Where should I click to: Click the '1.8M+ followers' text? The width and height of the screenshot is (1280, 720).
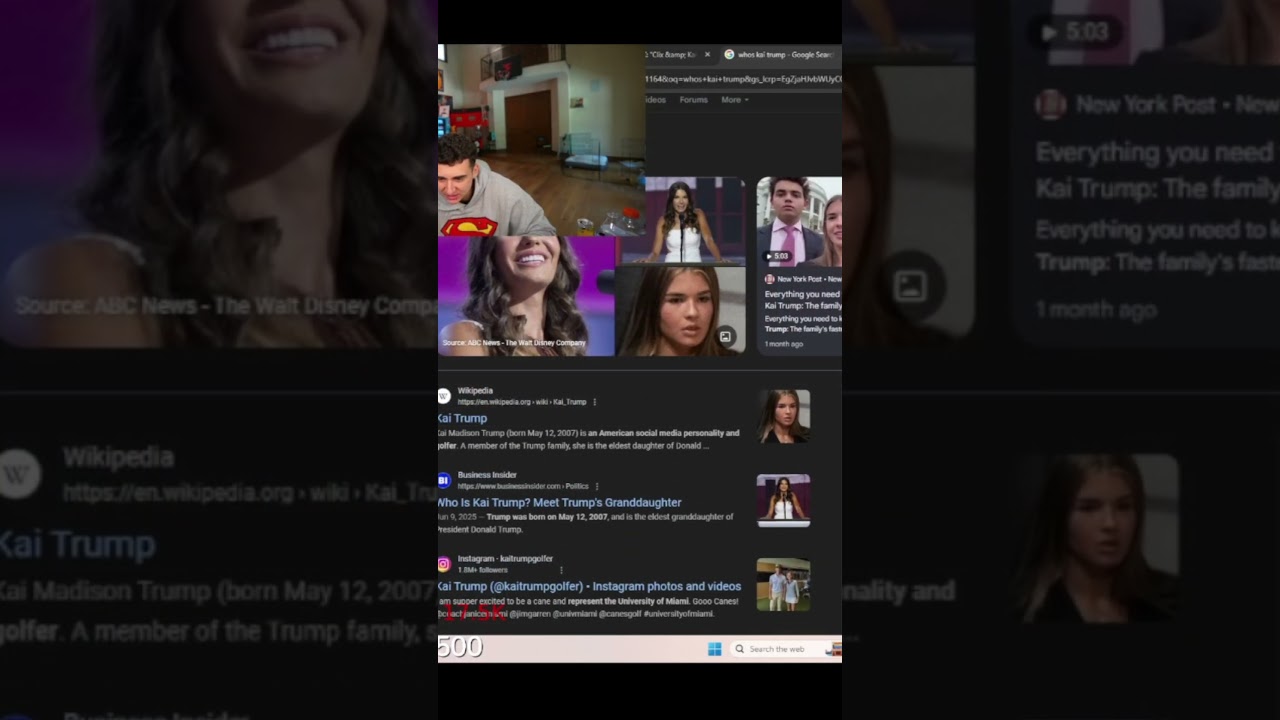[483, 570]
